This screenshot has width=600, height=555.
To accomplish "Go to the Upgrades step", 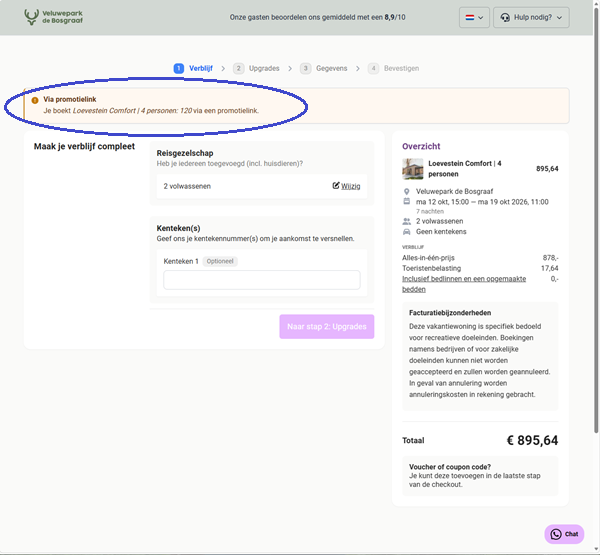I will pyautogui.click(x=256, y=69).
